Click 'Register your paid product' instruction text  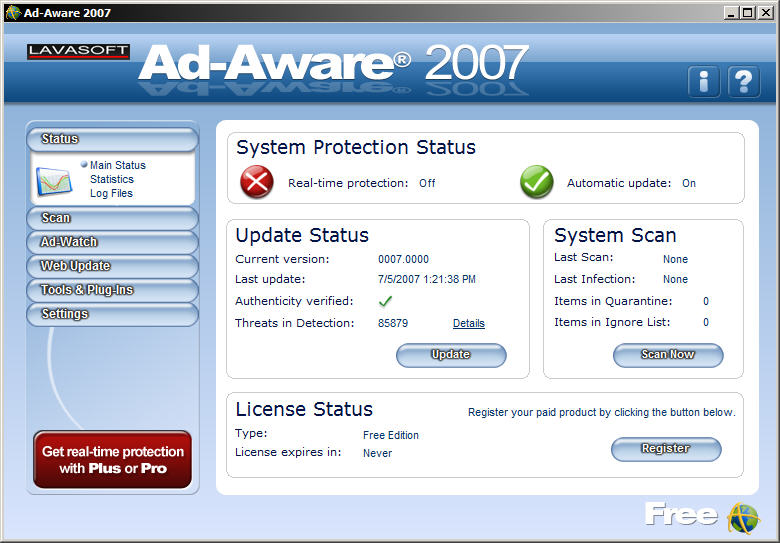tap(601, 412)
